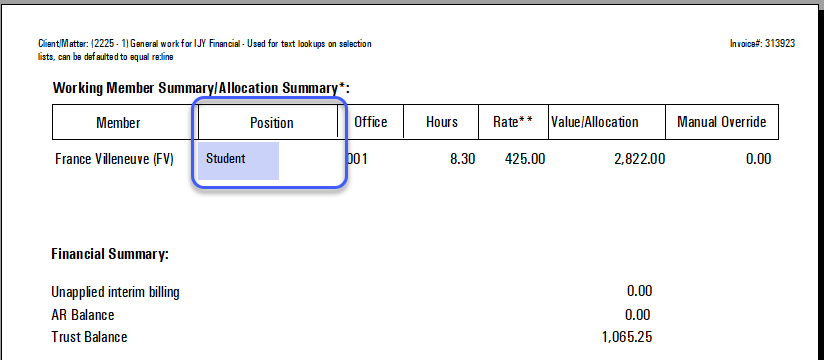Click the Trust Balance label

click(x=89, y=337)
